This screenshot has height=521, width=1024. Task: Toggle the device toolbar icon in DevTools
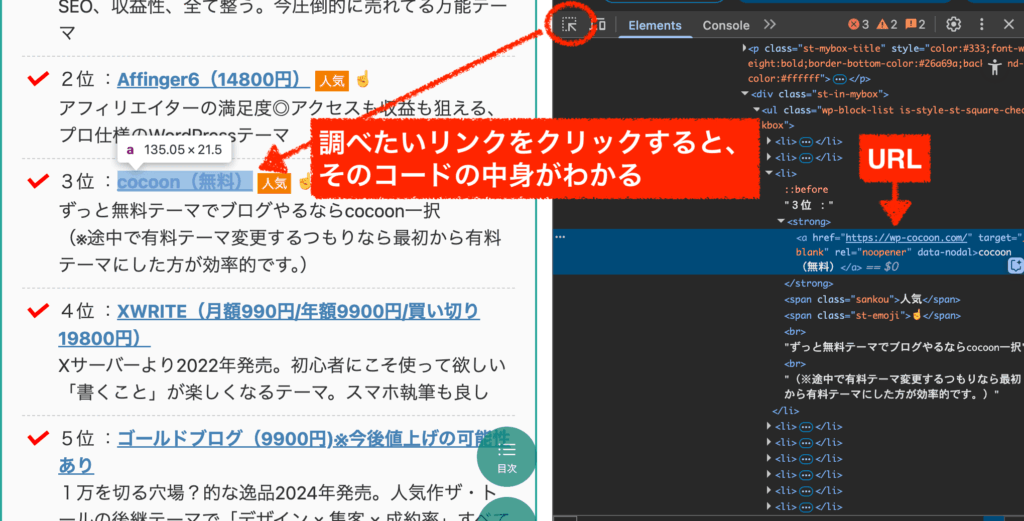598,25
